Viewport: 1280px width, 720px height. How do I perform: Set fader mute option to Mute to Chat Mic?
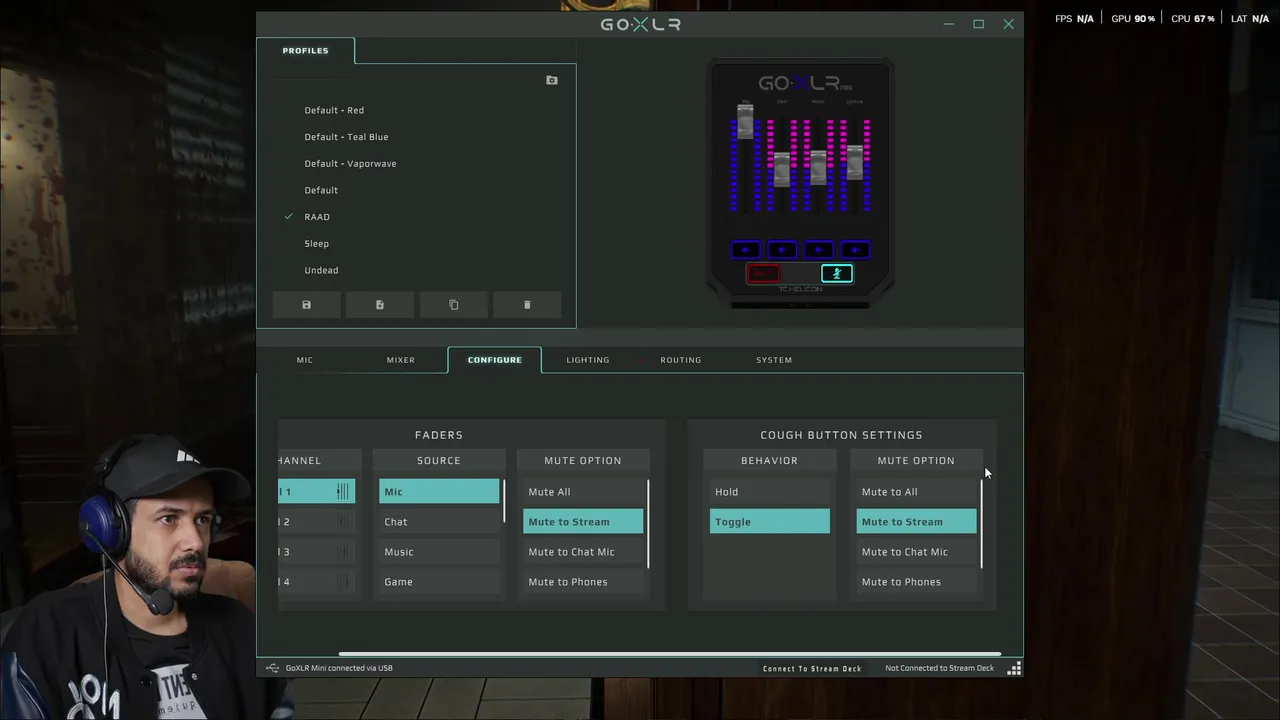pos(583,551)
